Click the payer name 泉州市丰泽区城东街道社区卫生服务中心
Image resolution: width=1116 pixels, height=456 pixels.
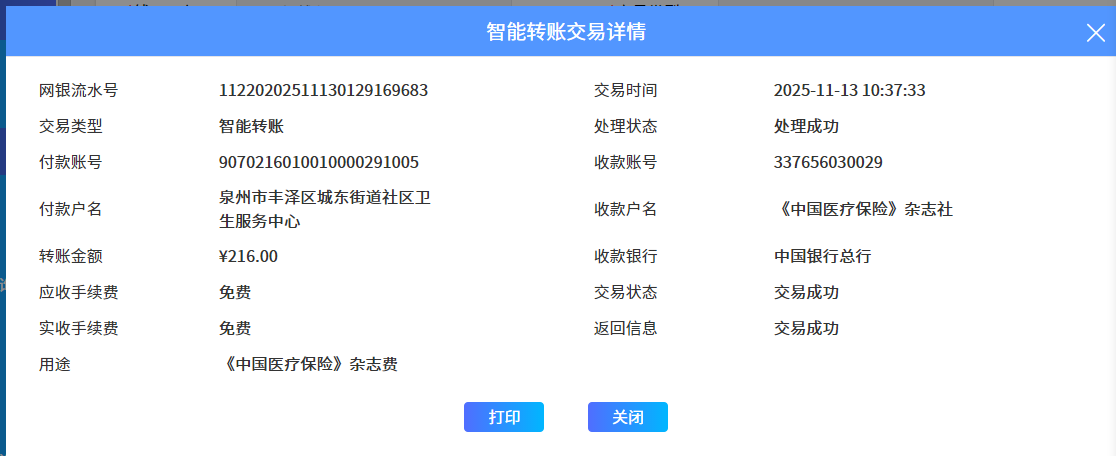[x=325, y=210]
